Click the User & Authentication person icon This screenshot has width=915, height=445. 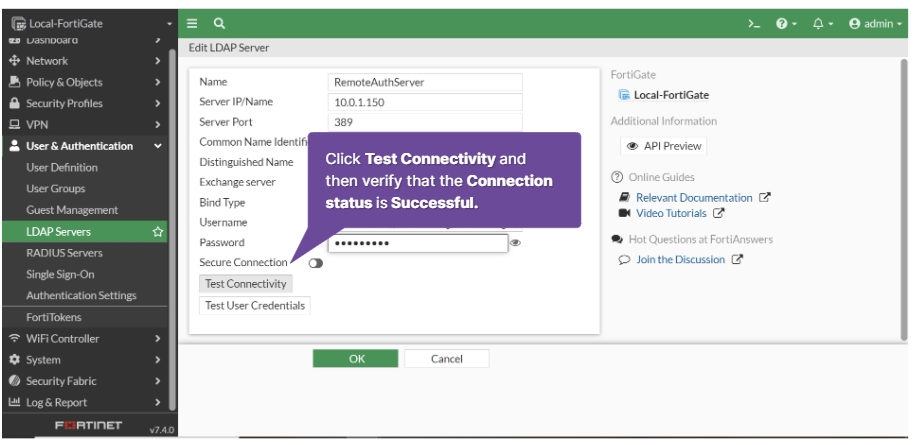[x=15, y=146]
